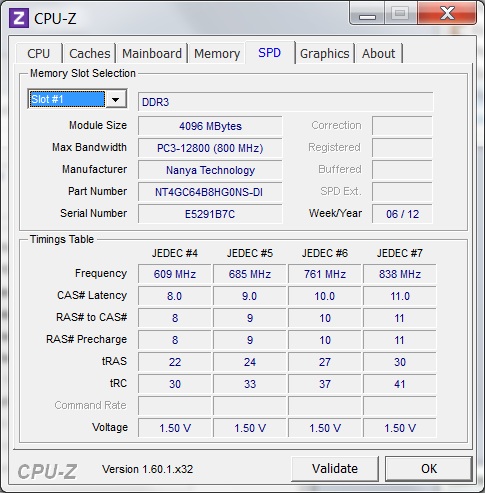
Task: Click the tRAS value 27
Action: (x=325, y=362)
